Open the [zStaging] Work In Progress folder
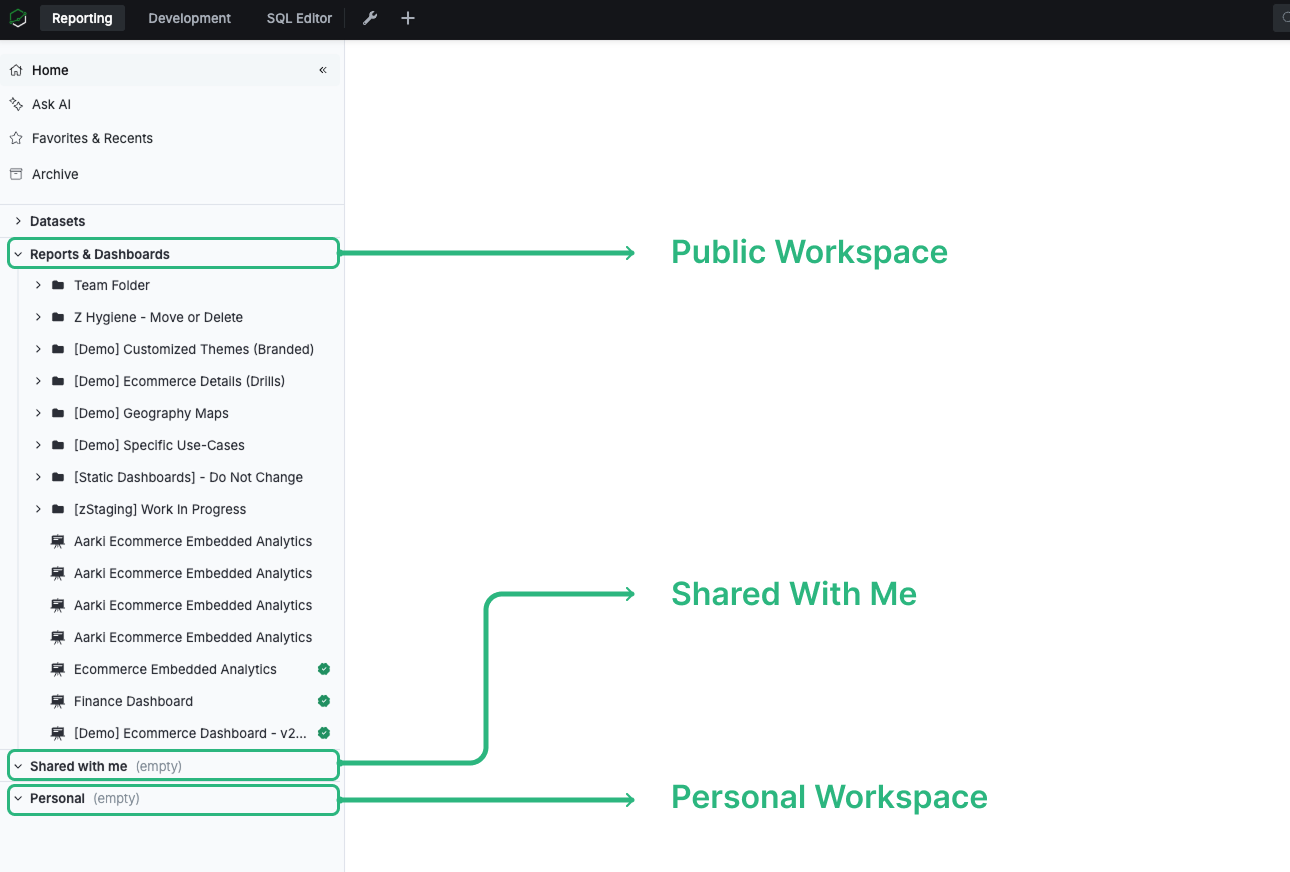Screen dimensions: 1290x872 pos(38,509)
